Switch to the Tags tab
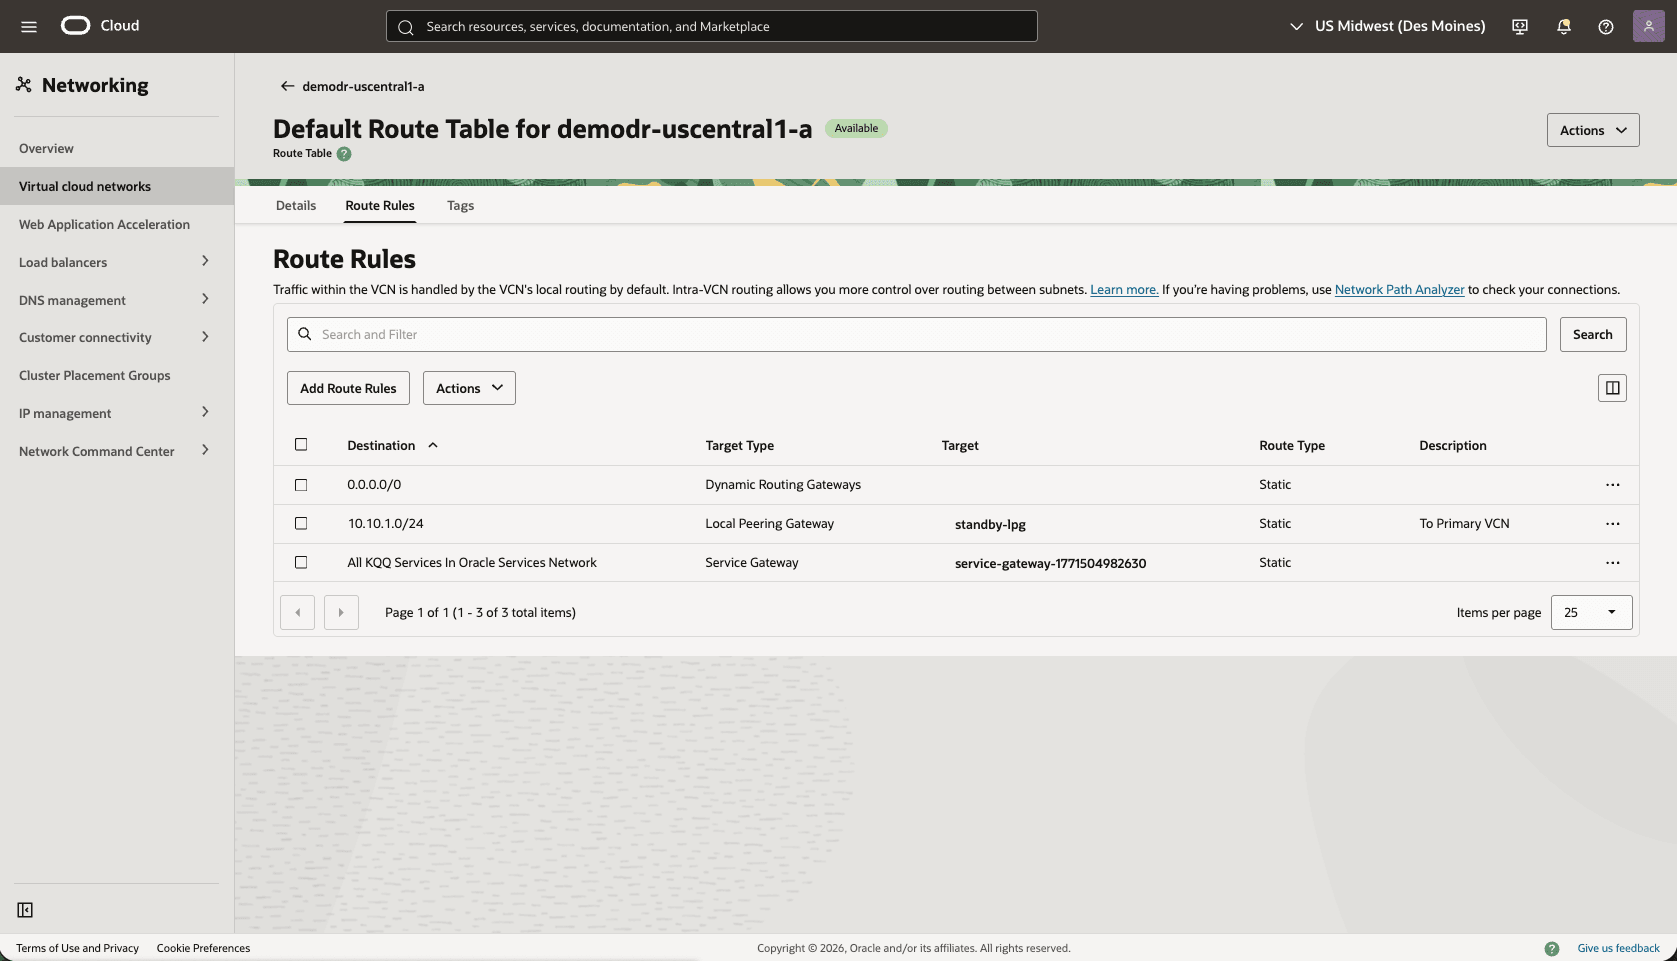1677x961 pixels. [x=461, y=206]
